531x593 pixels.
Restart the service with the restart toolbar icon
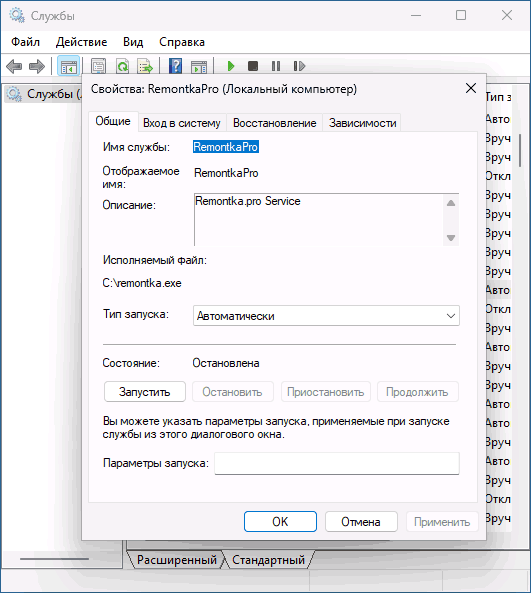299,66
